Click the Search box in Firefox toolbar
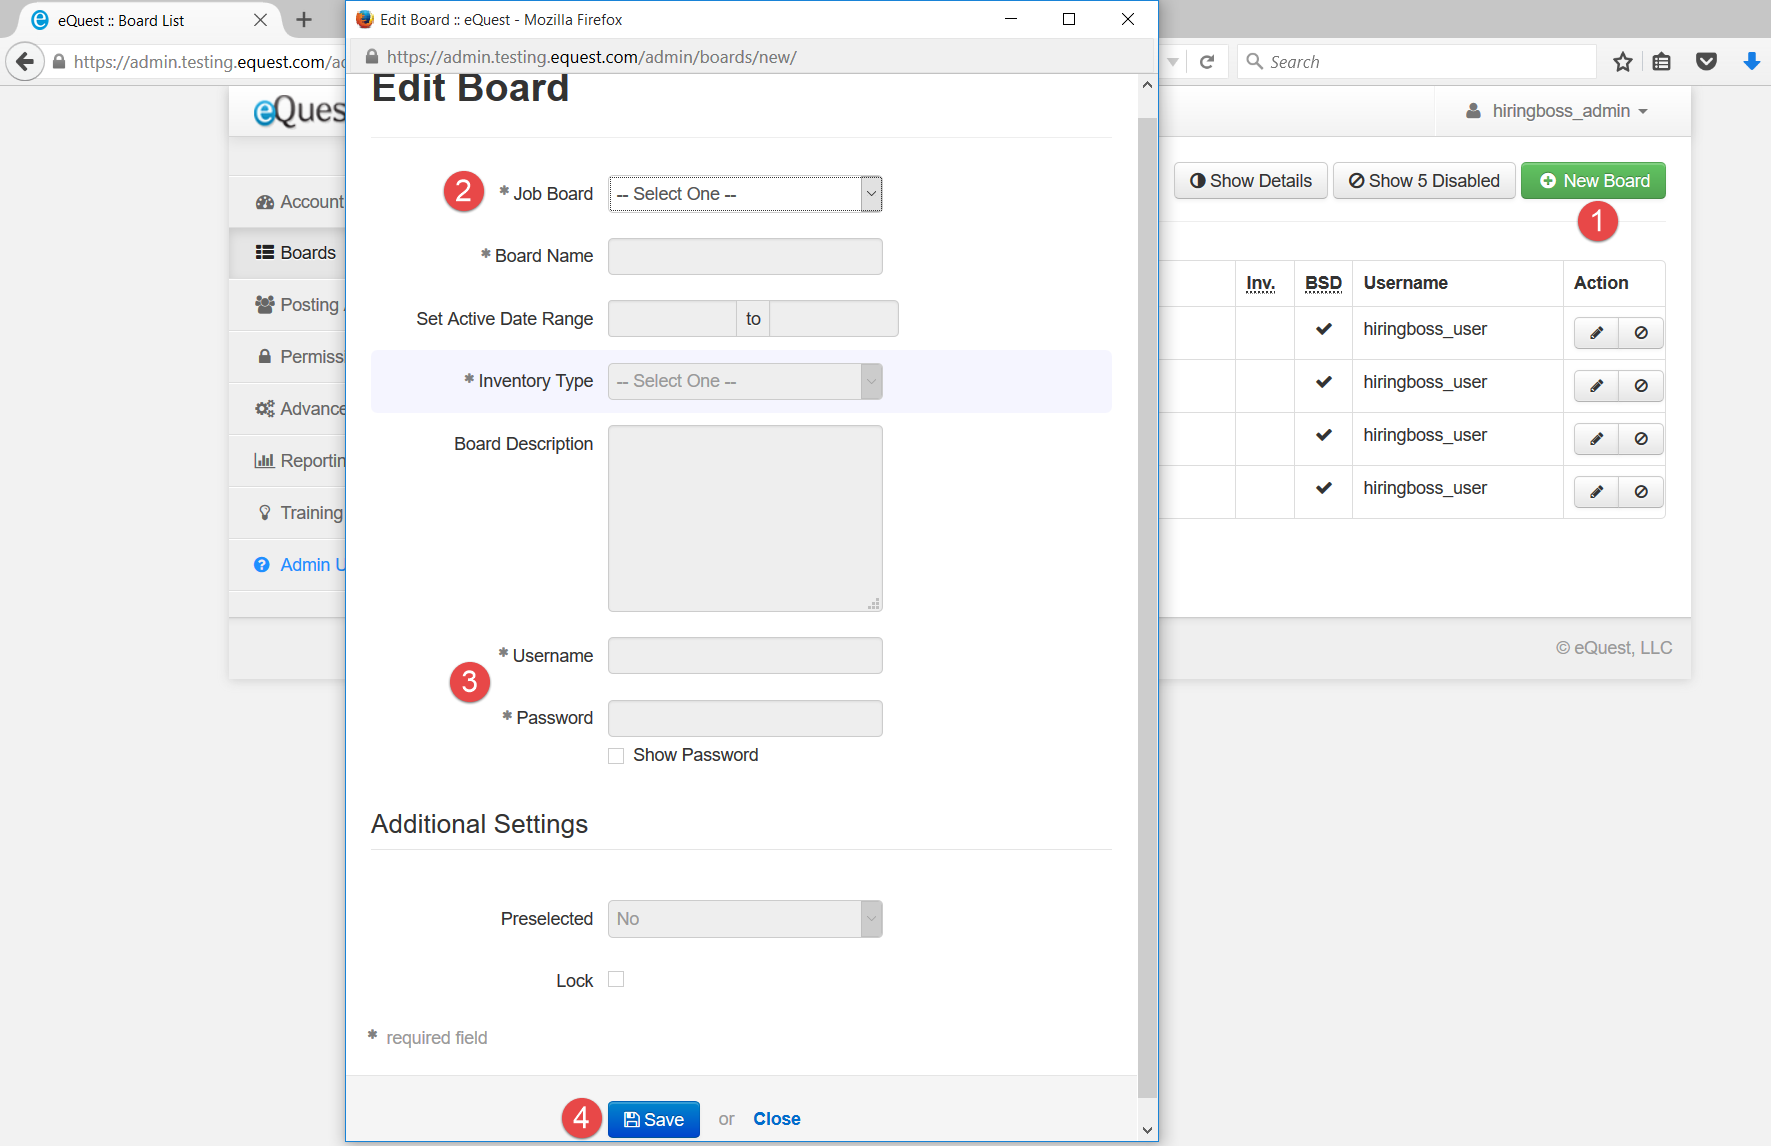 pyautogui.click(x=1417, y=62)
